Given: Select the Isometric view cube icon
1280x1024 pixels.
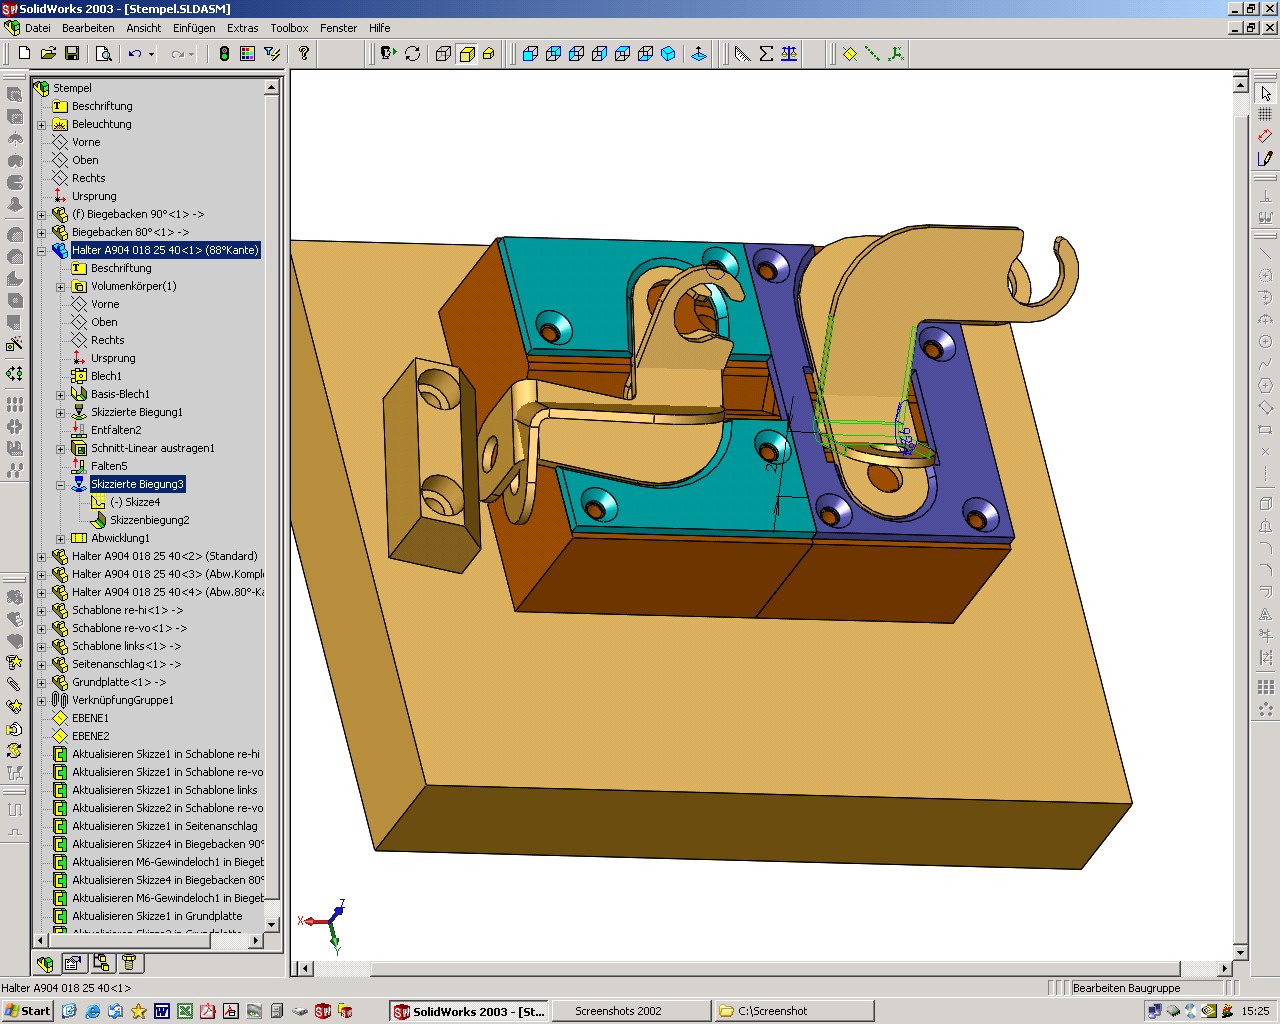Looking at the screenshot, I should (x=668, y=54).
